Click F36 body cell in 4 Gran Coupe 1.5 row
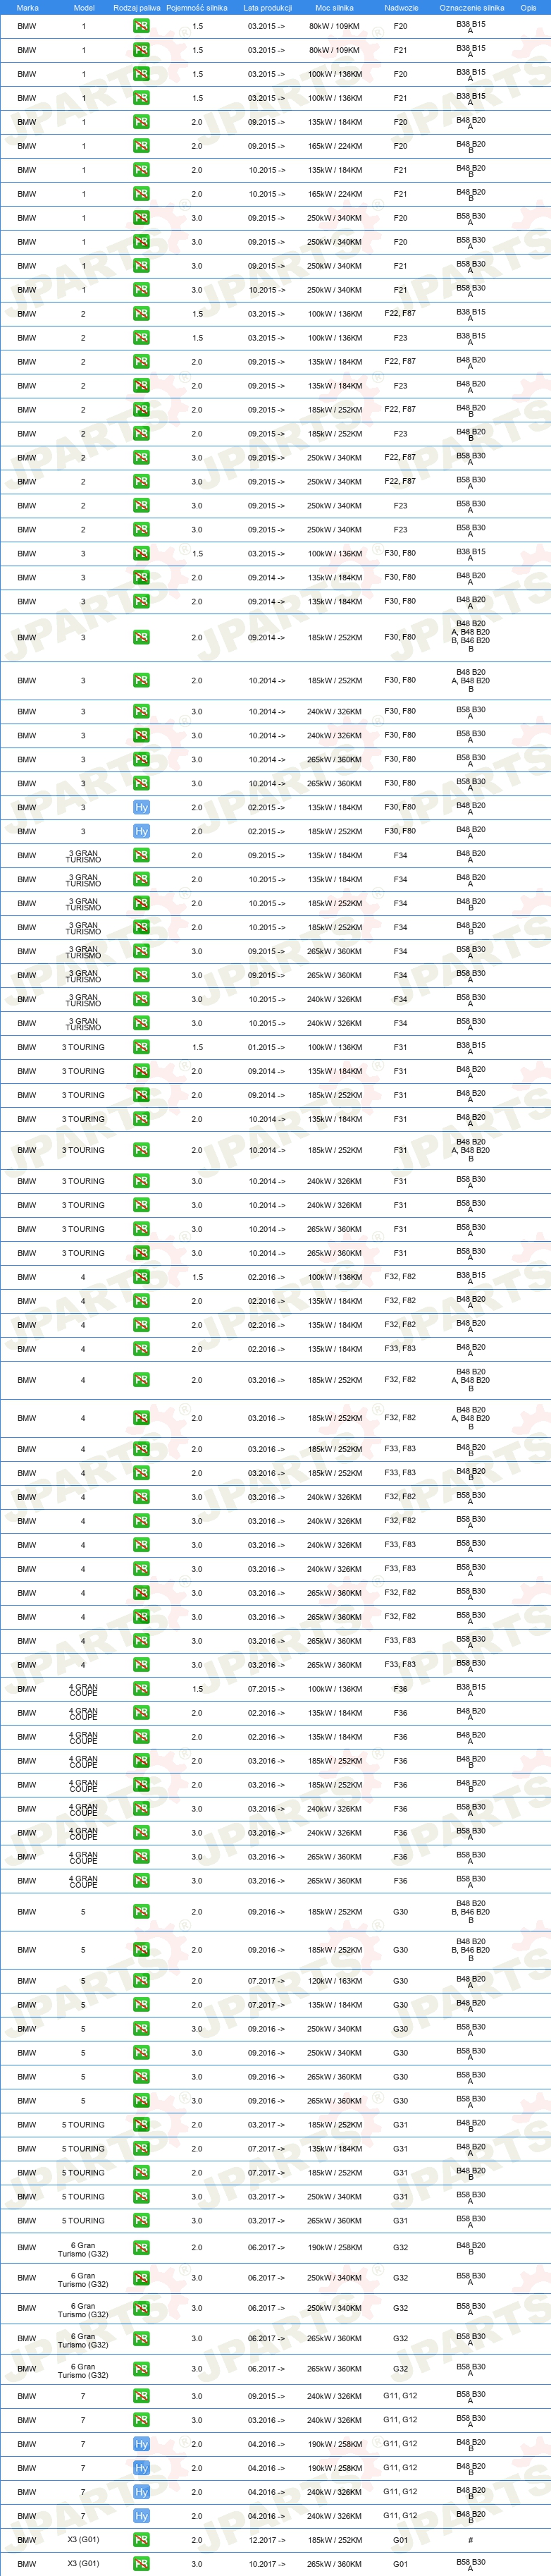 400,1689
